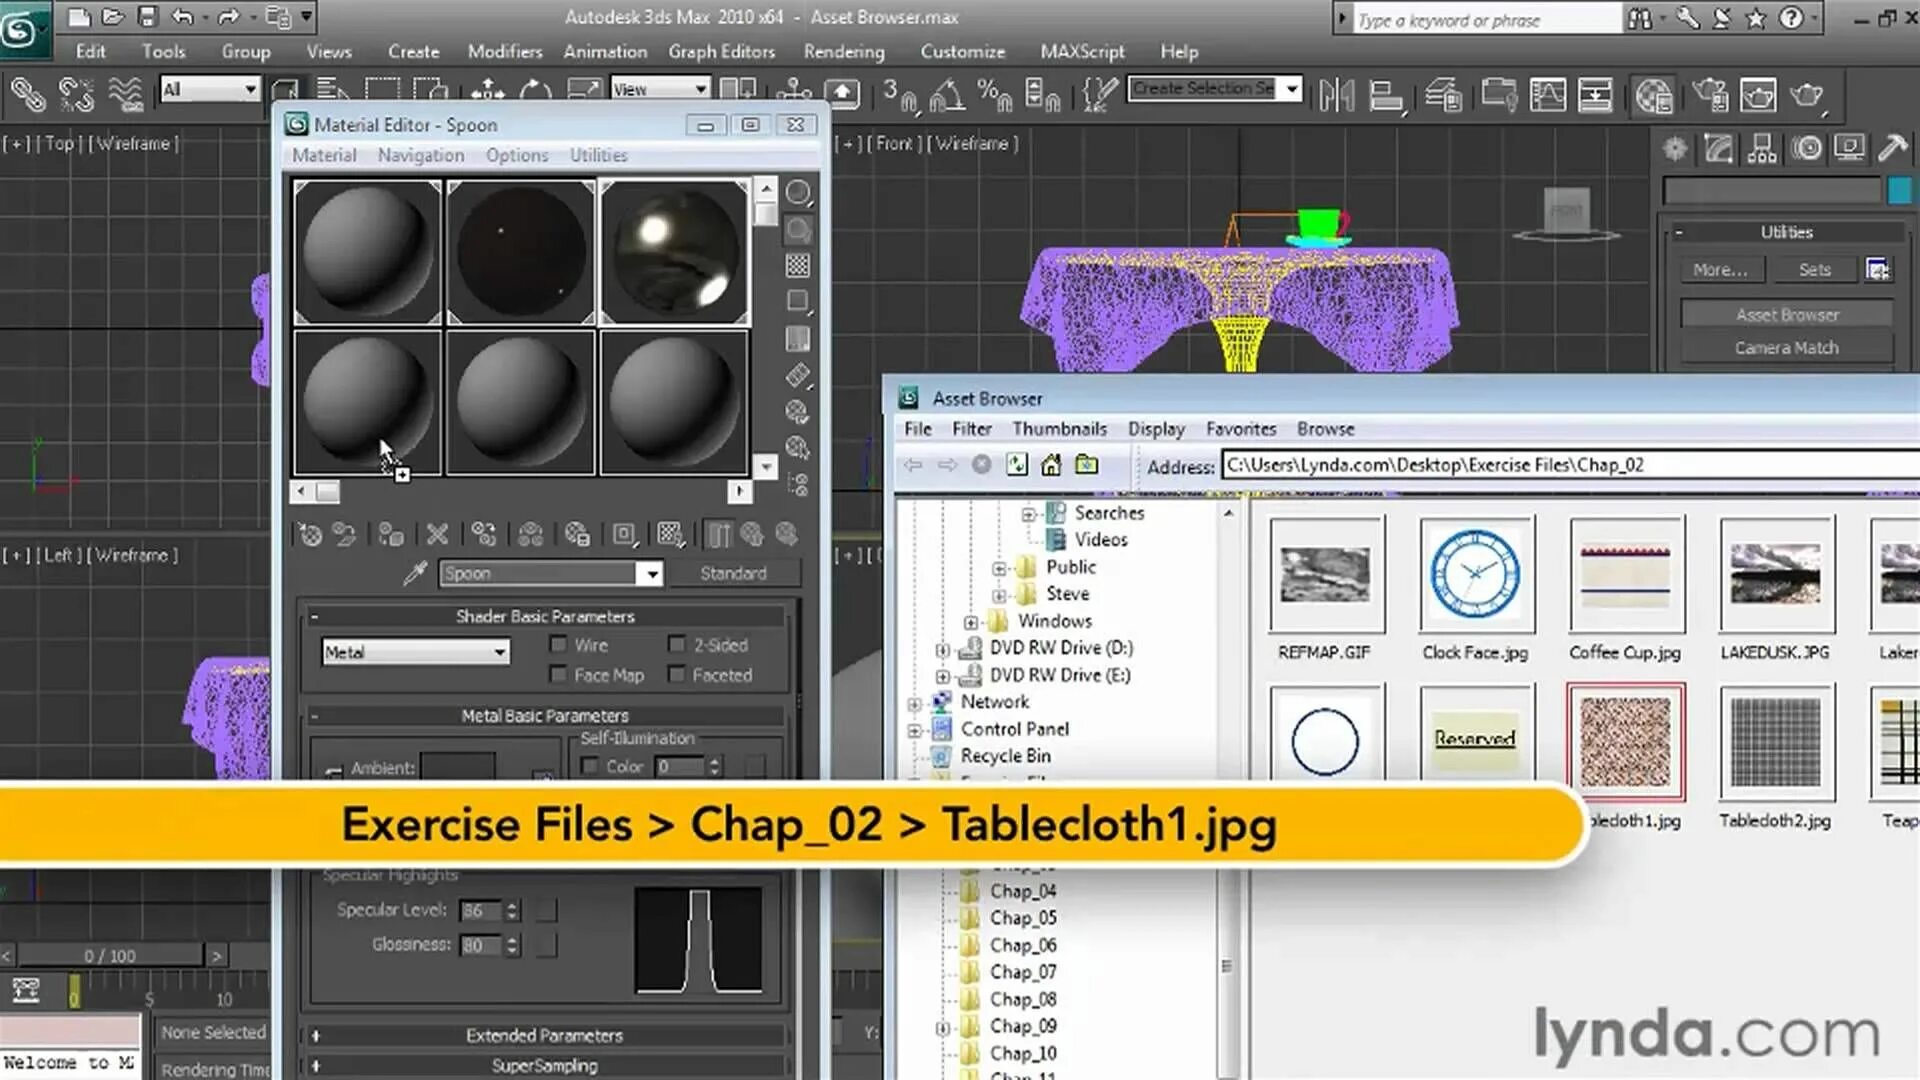Viewport: 1920px width, 1080px height.
Task: Click the Save file icon in quick access bar
Action: pos(148,16)
